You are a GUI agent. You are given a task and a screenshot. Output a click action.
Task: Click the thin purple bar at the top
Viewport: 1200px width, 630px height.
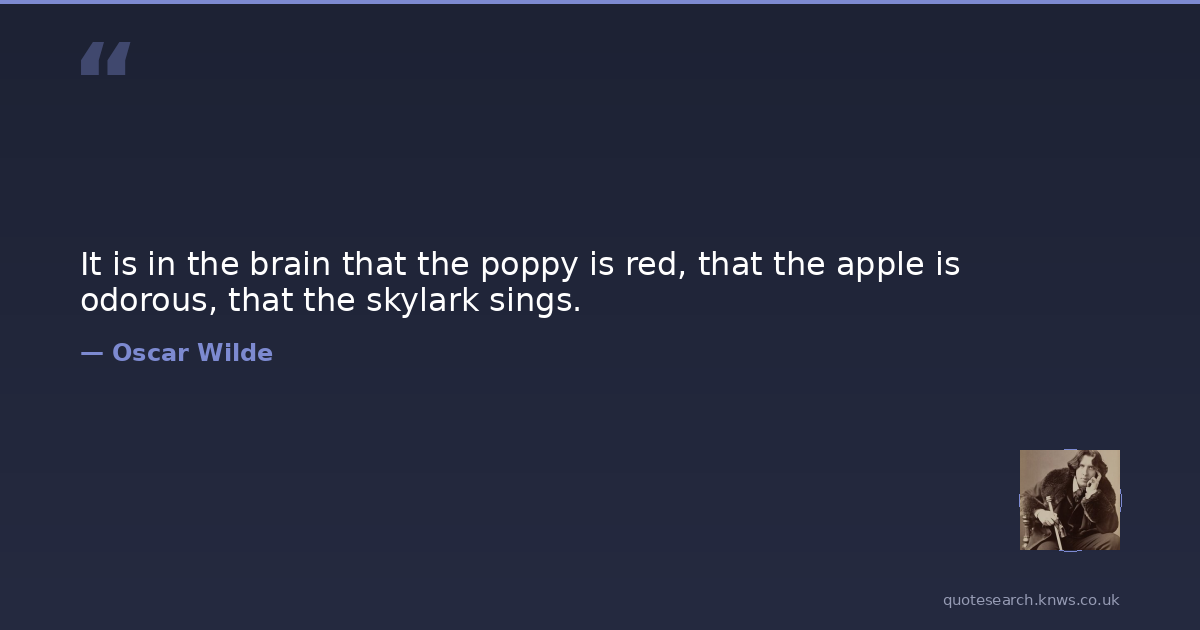(600, 2)
